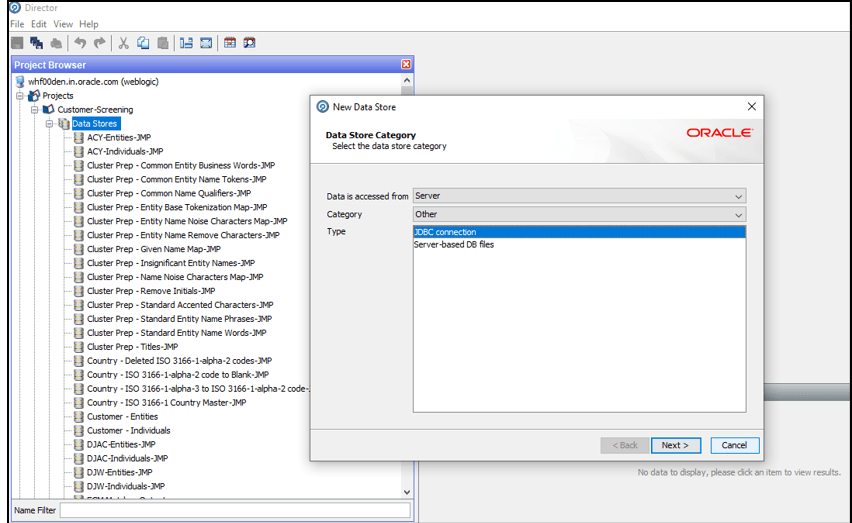Click the Data Stores node icon
The width and height of the screenshot is (852, 523).
pyautogui.click(x=64, y=124)
